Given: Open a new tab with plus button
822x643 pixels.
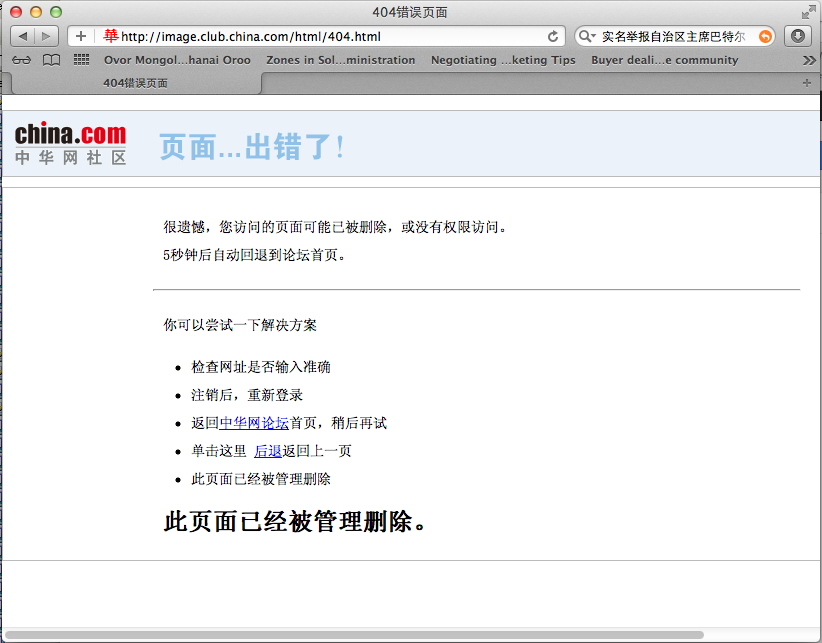Looking at the screenshot, I should click(807, 83).
